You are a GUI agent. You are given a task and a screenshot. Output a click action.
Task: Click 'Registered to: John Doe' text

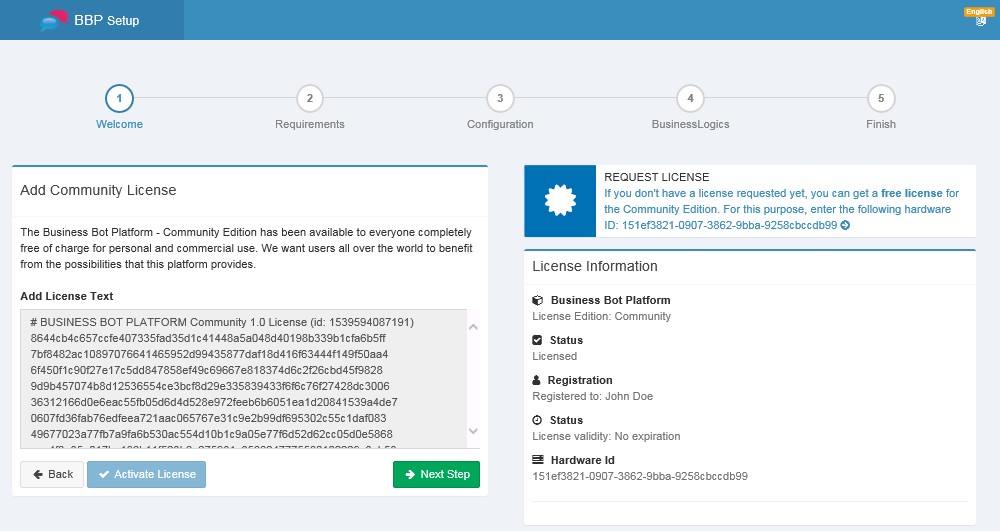pos(592,396)
